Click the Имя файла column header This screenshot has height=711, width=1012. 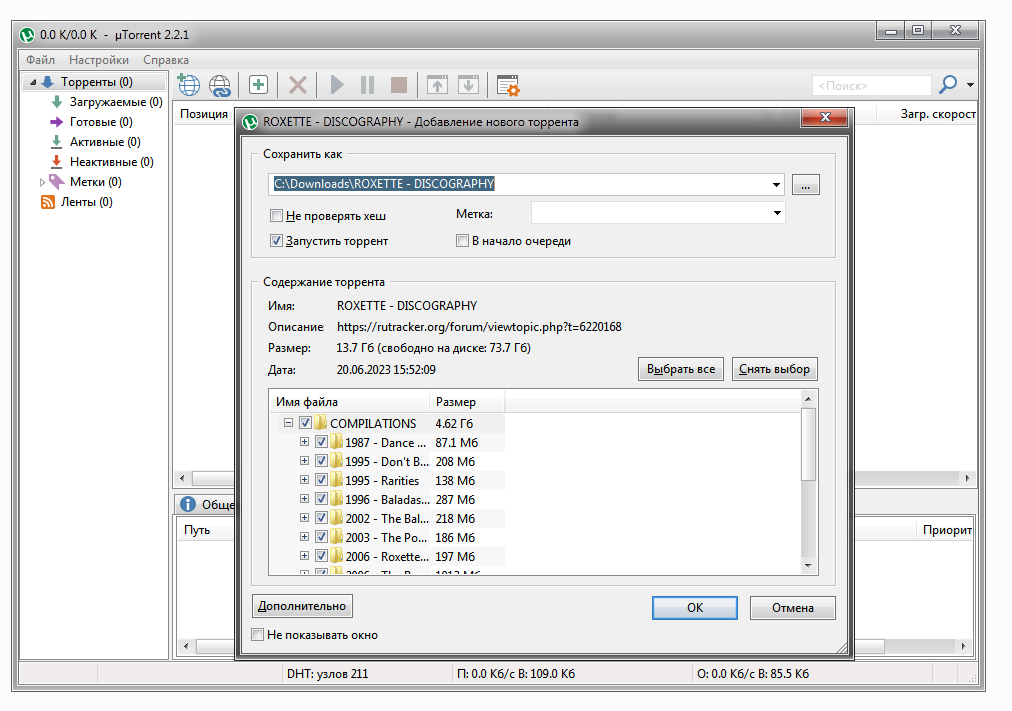pos(349,402)
